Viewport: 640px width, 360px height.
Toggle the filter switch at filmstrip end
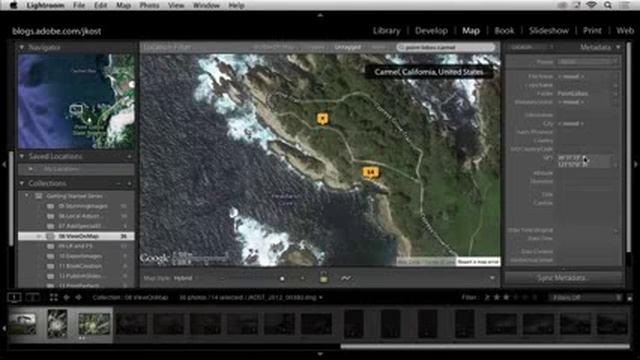click(x=630, y=298)
